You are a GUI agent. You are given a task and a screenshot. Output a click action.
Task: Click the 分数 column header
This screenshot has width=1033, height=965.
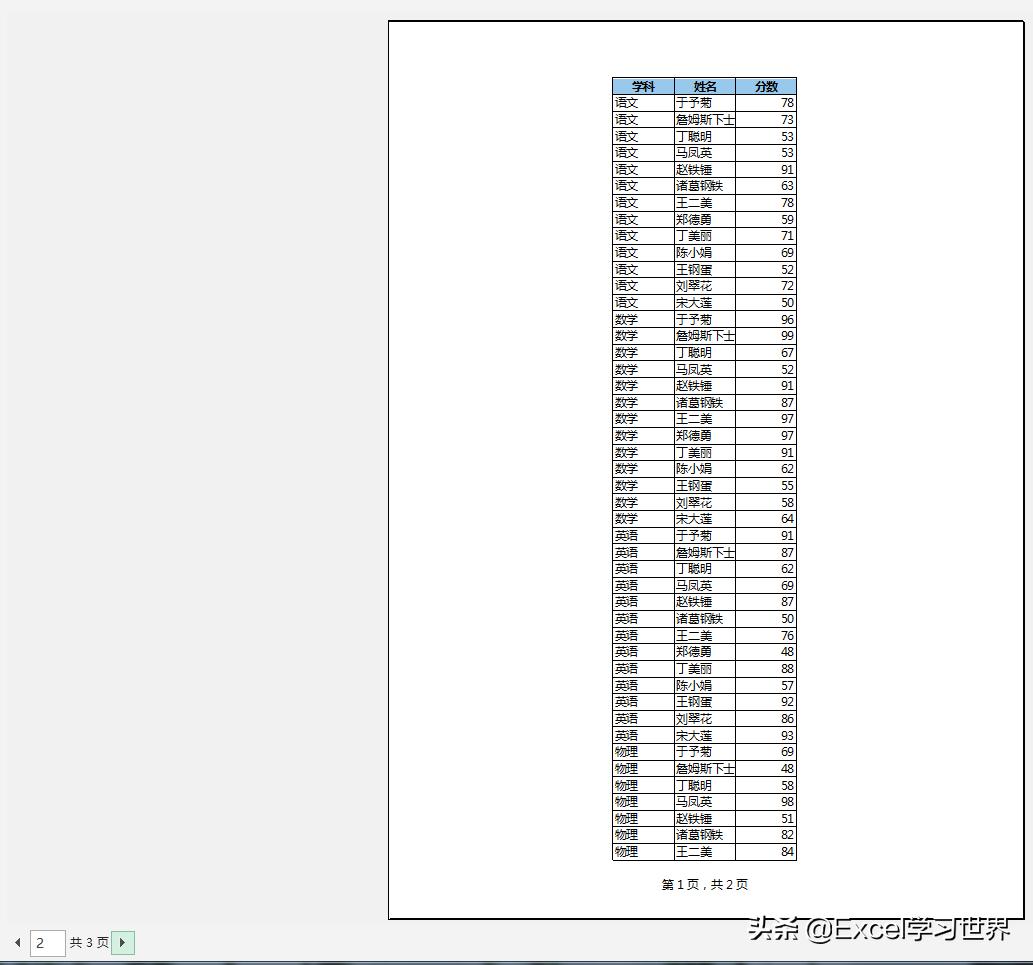coord(766,86)
